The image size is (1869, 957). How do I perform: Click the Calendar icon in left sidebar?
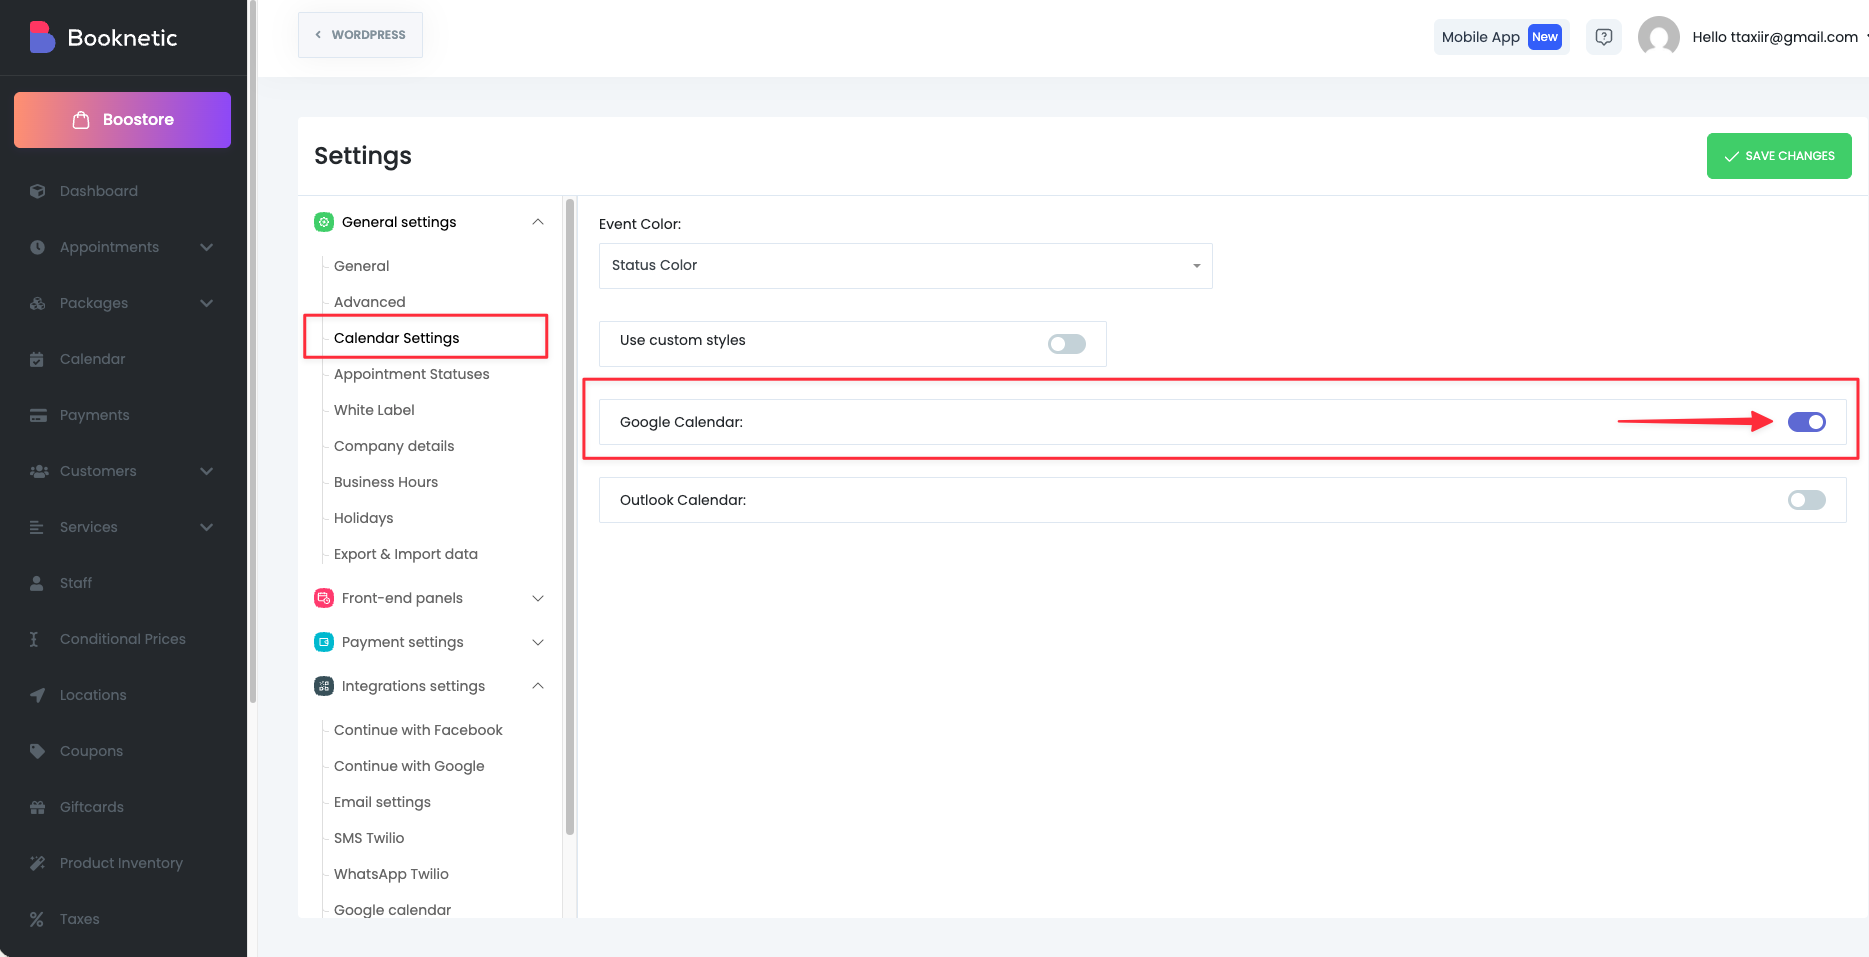click(38, 359)
